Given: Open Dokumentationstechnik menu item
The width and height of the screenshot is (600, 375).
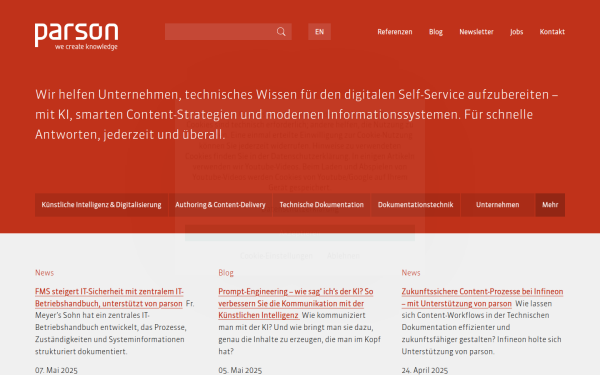Looking at the screenshot, I should point(416,205).
